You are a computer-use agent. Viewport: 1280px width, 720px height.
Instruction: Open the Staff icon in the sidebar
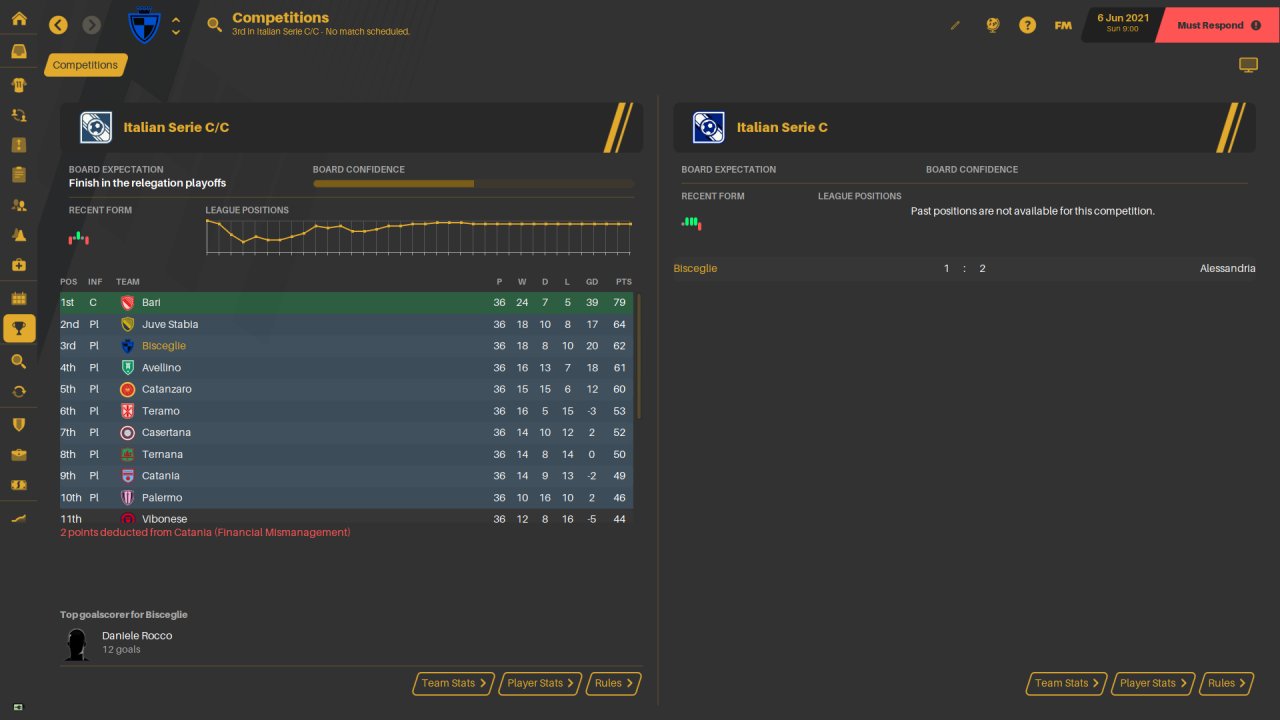click(18, 205)
